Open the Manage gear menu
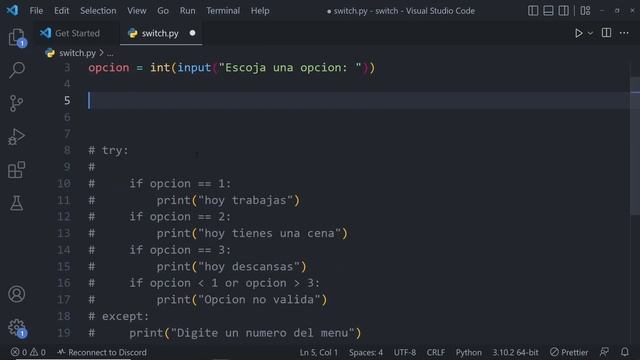Screen dimensions: 640x360 click(x=17, y=327)
